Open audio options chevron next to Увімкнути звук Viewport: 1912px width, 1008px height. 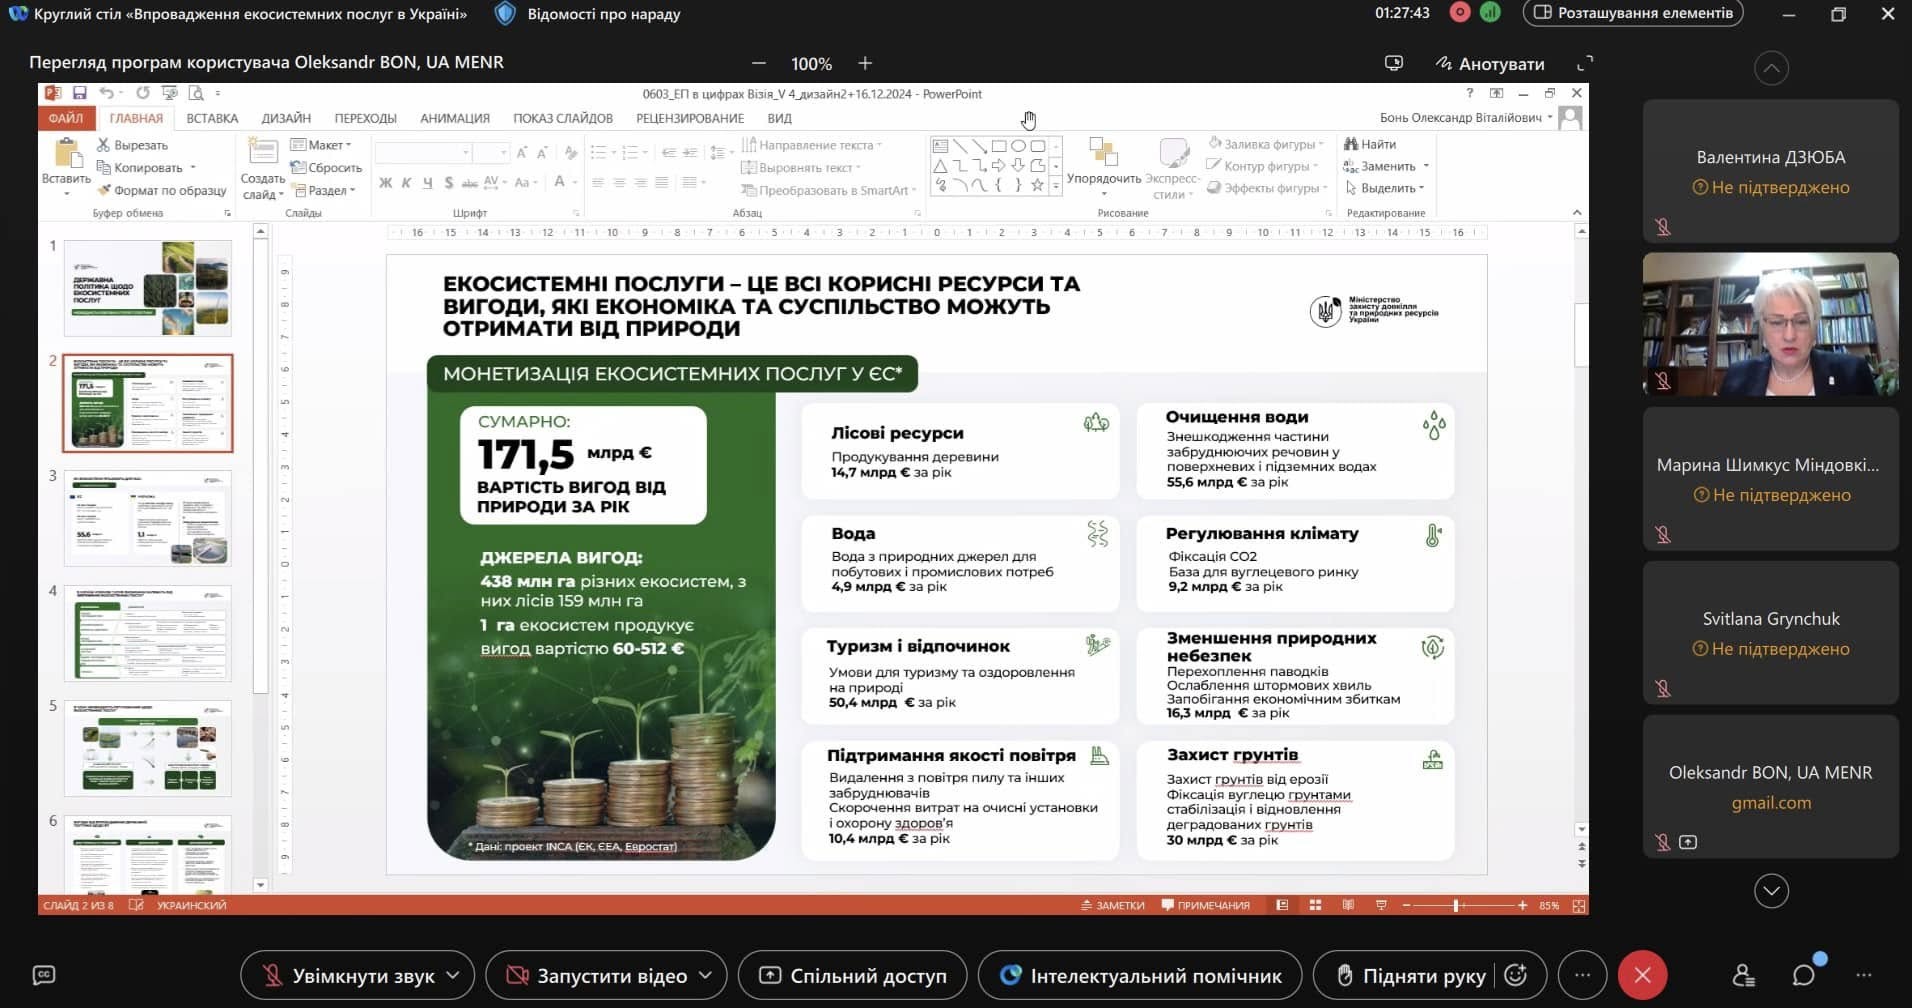pos(453,975)
